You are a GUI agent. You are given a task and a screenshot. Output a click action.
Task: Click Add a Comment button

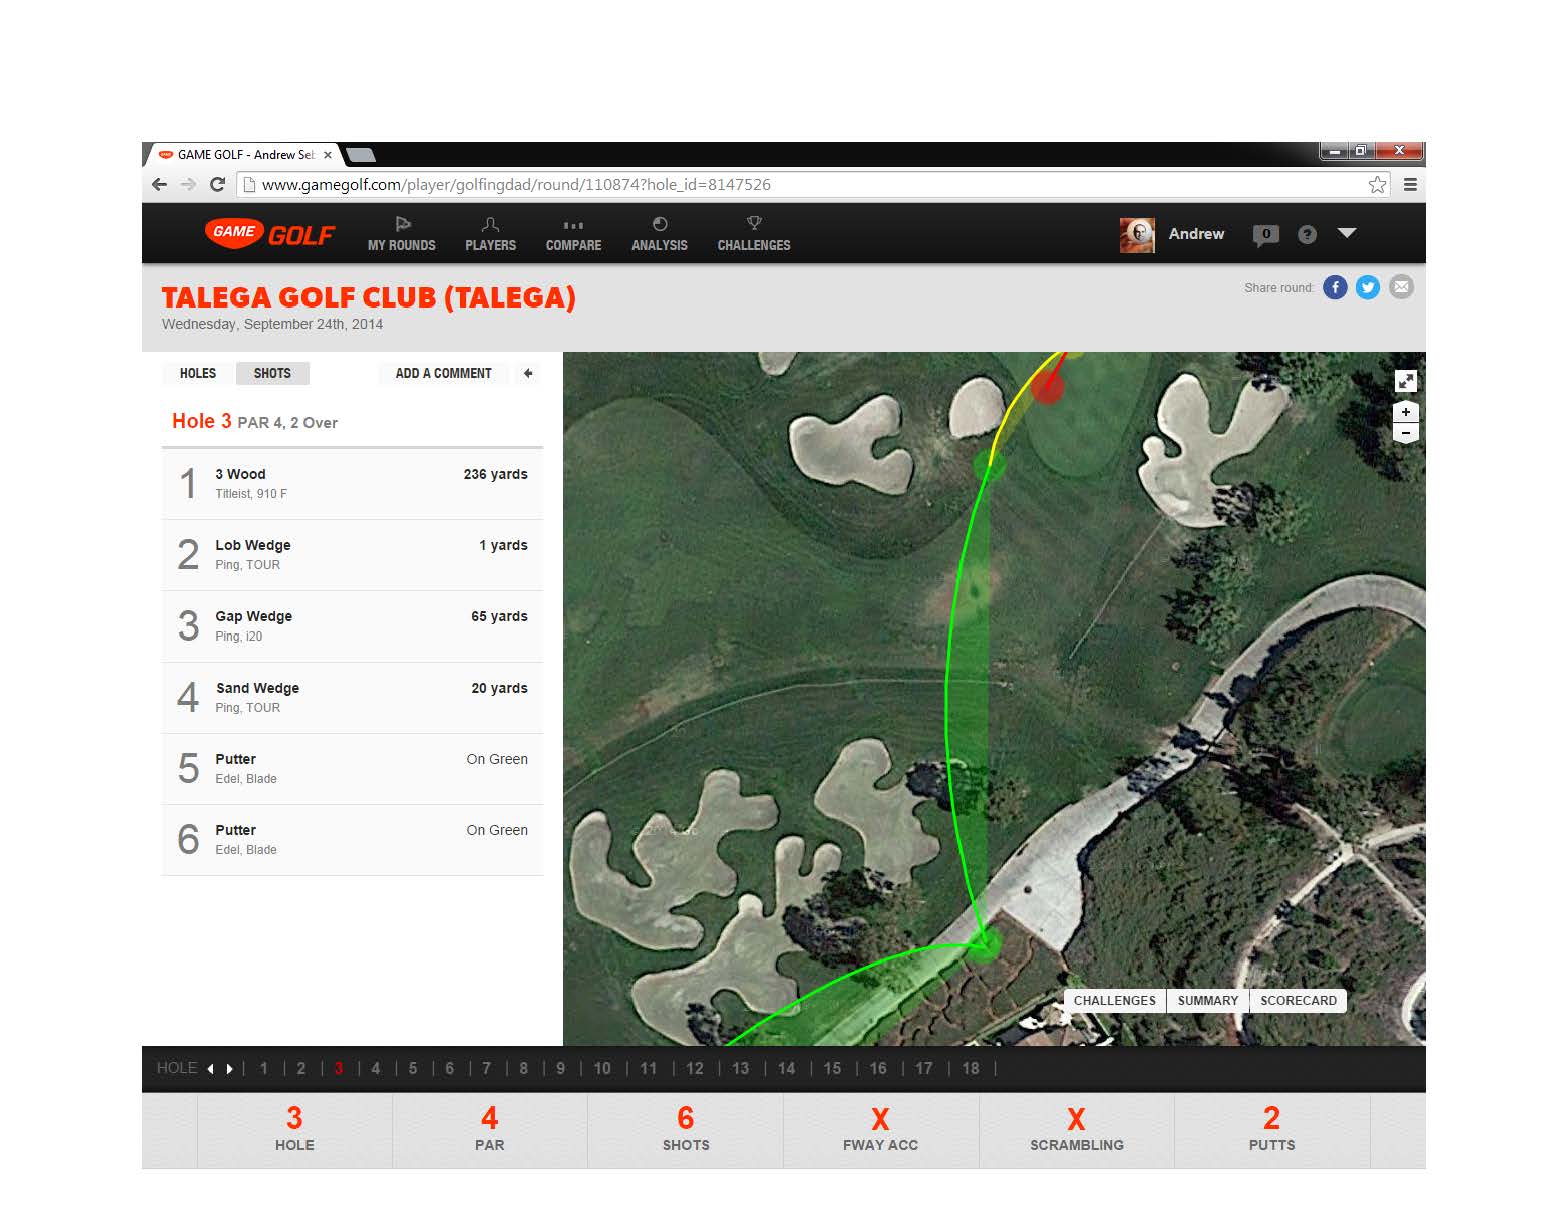pyautogui.click(x=443, y=373)
